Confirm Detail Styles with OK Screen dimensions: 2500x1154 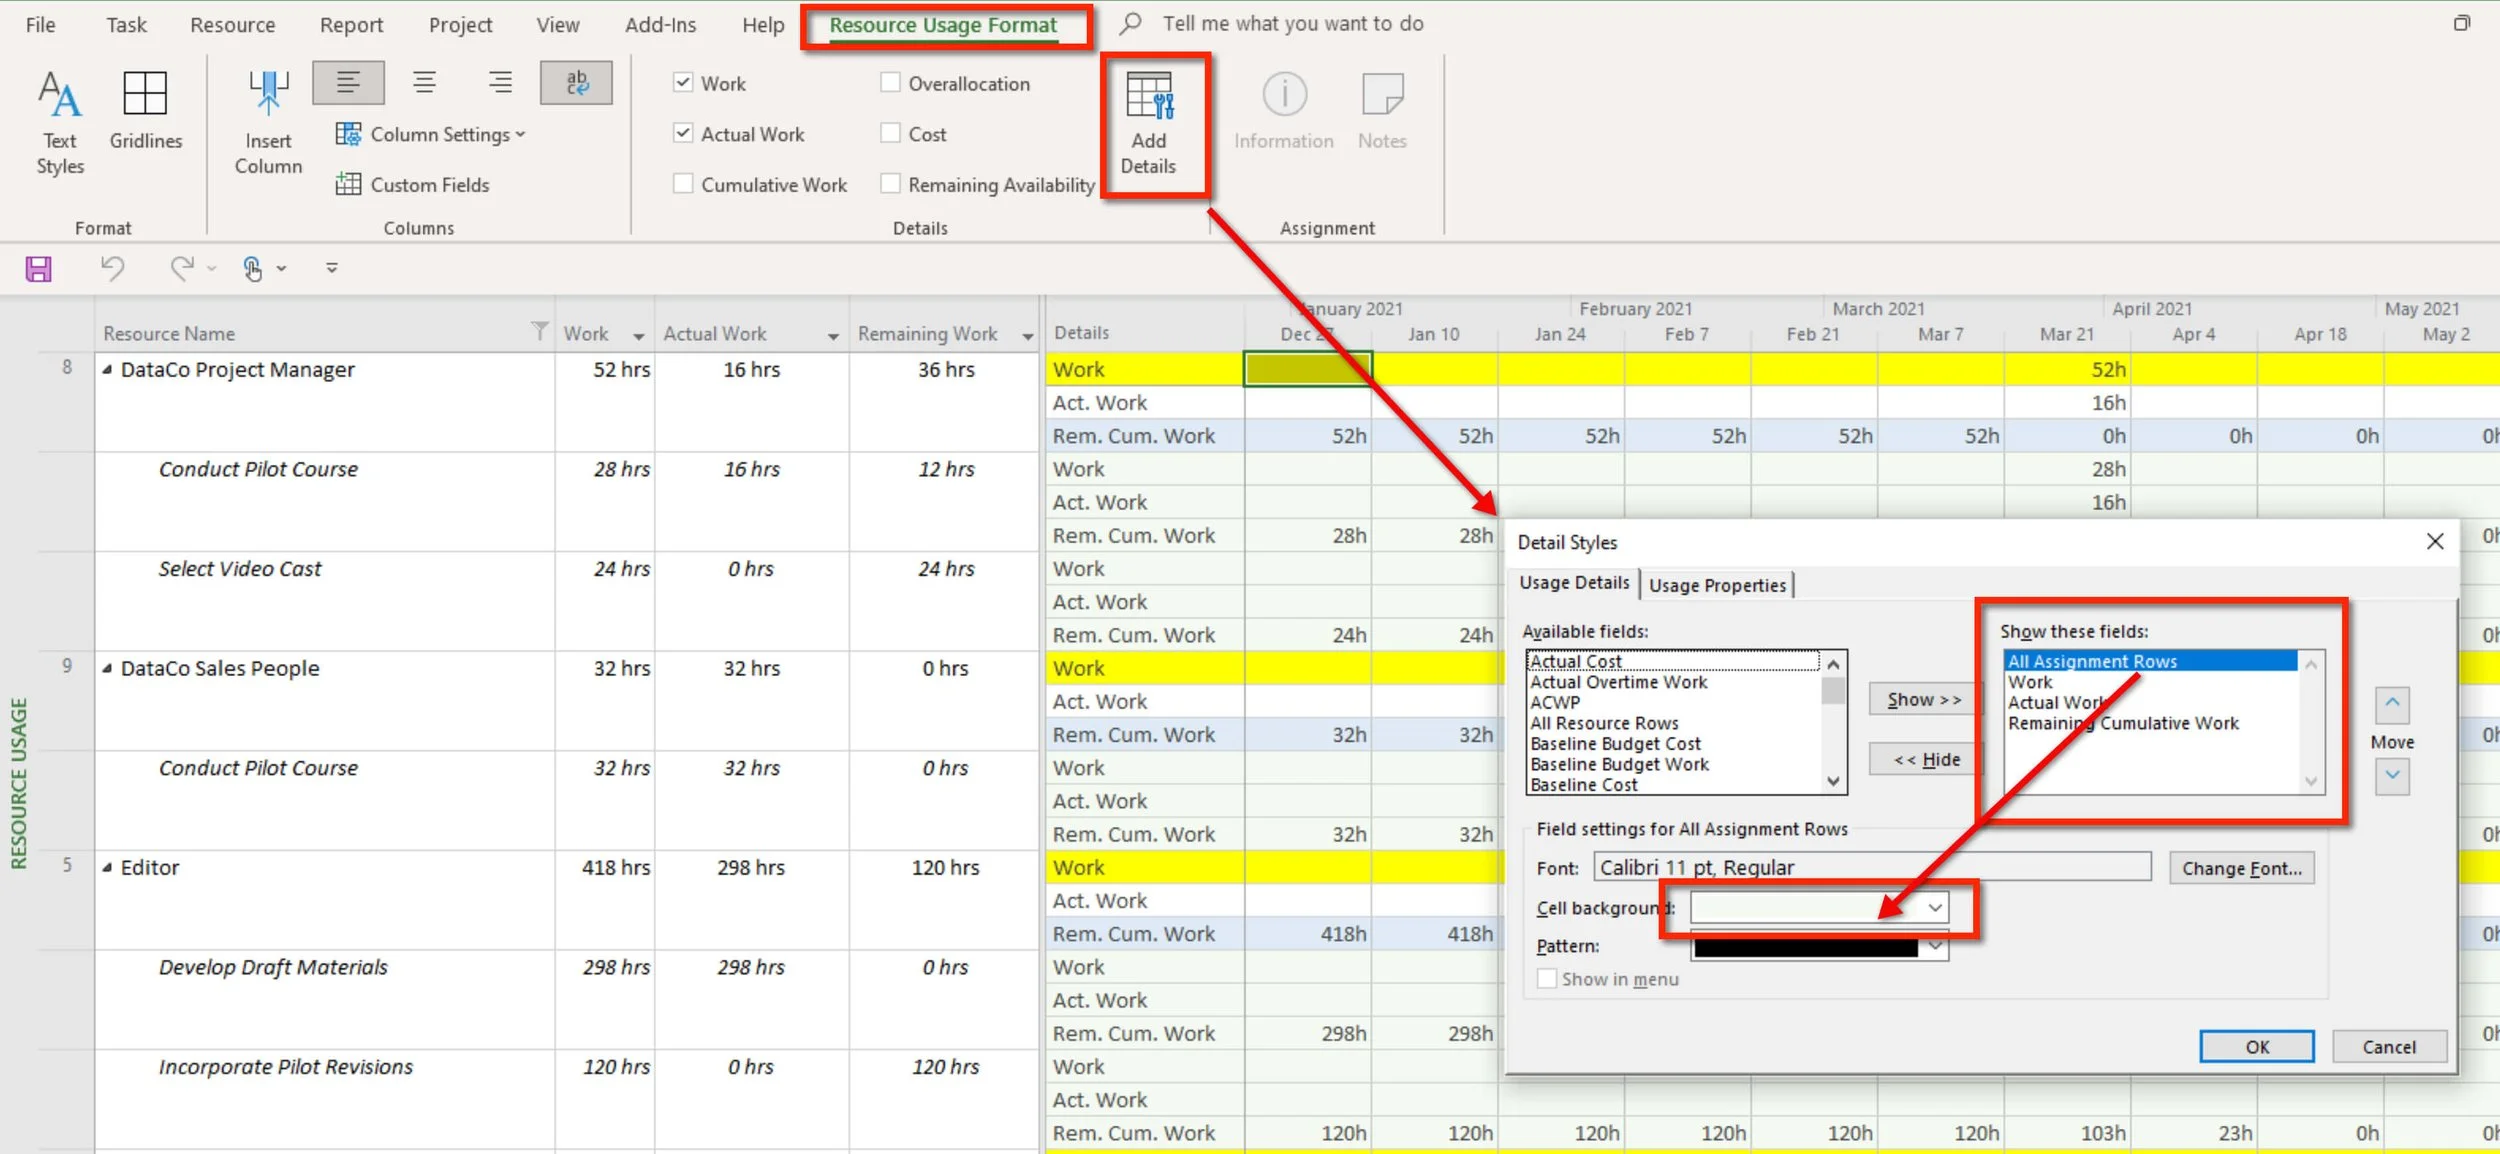tap(2256, 1046)
